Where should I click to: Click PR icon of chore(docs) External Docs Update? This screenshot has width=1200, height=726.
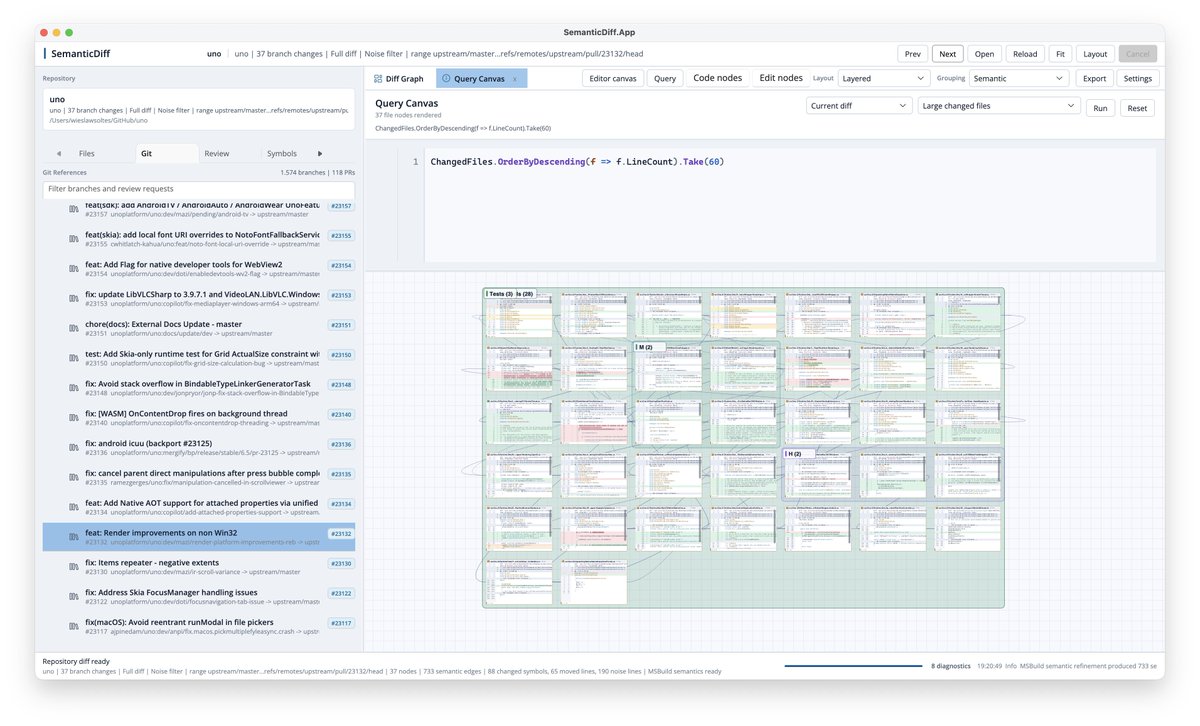pyautogui.click(x=73, y=328)
